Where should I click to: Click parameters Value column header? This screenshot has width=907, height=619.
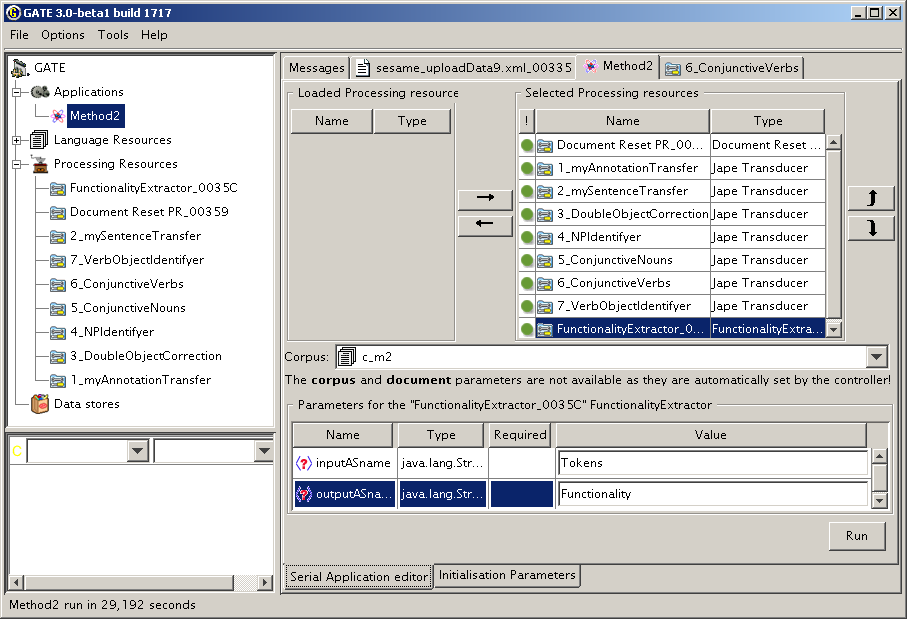pyautogui.click(x=710, y=435)
